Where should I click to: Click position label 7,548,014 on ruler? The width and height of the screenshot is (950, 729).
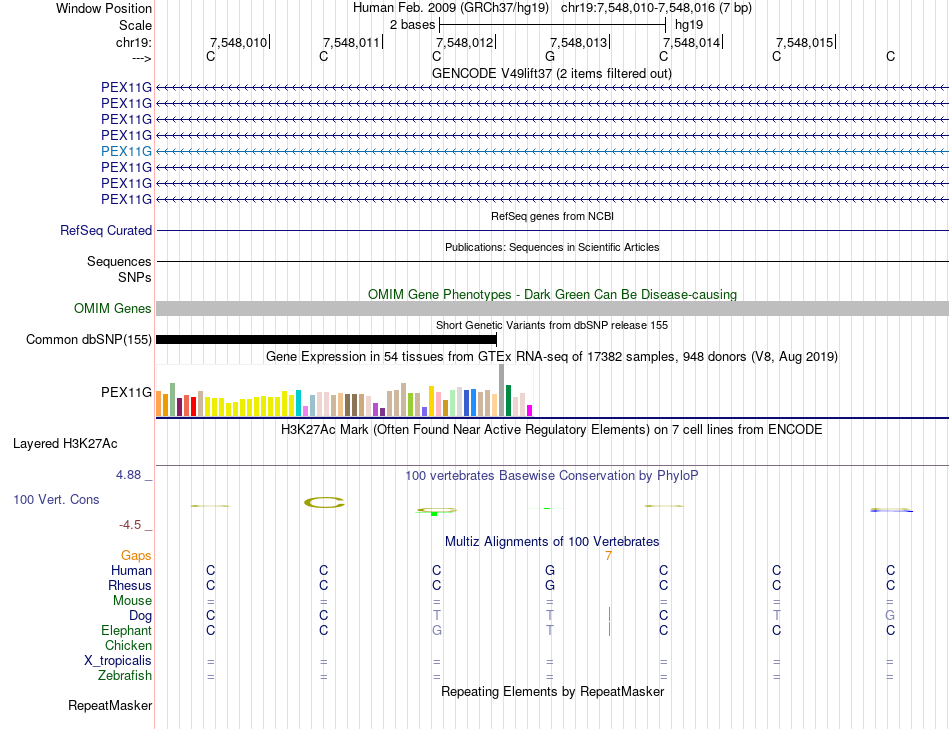[691, 42]
